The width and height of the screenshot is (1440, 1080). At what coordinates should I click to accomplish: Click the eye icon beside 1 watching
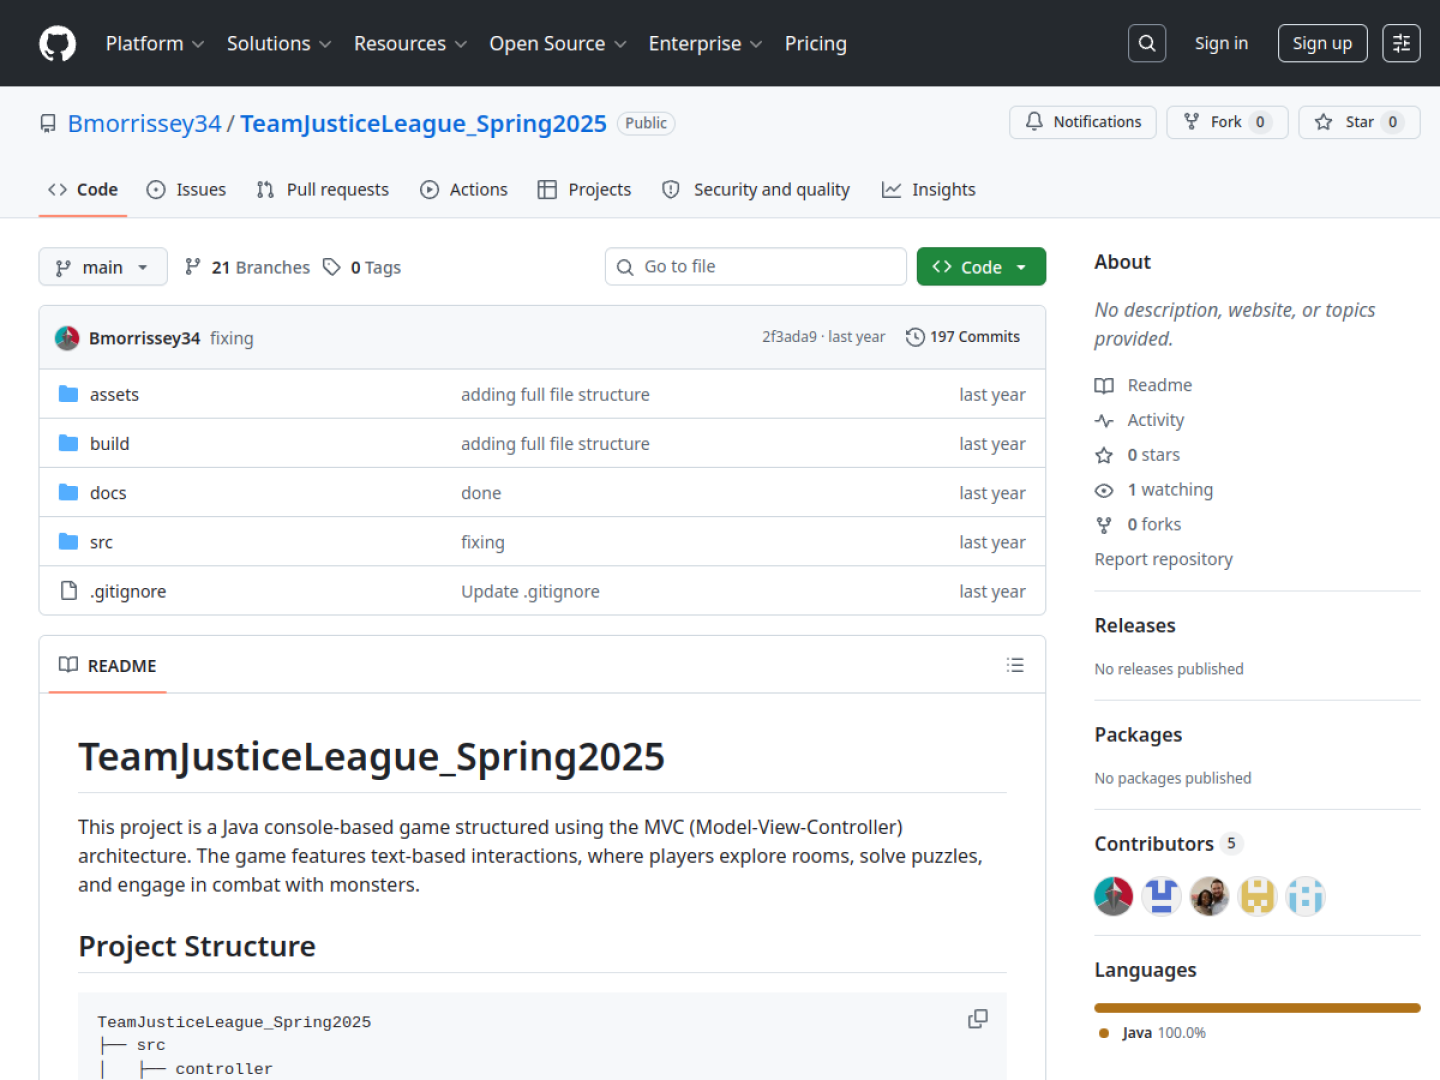tap(1104, 490)
